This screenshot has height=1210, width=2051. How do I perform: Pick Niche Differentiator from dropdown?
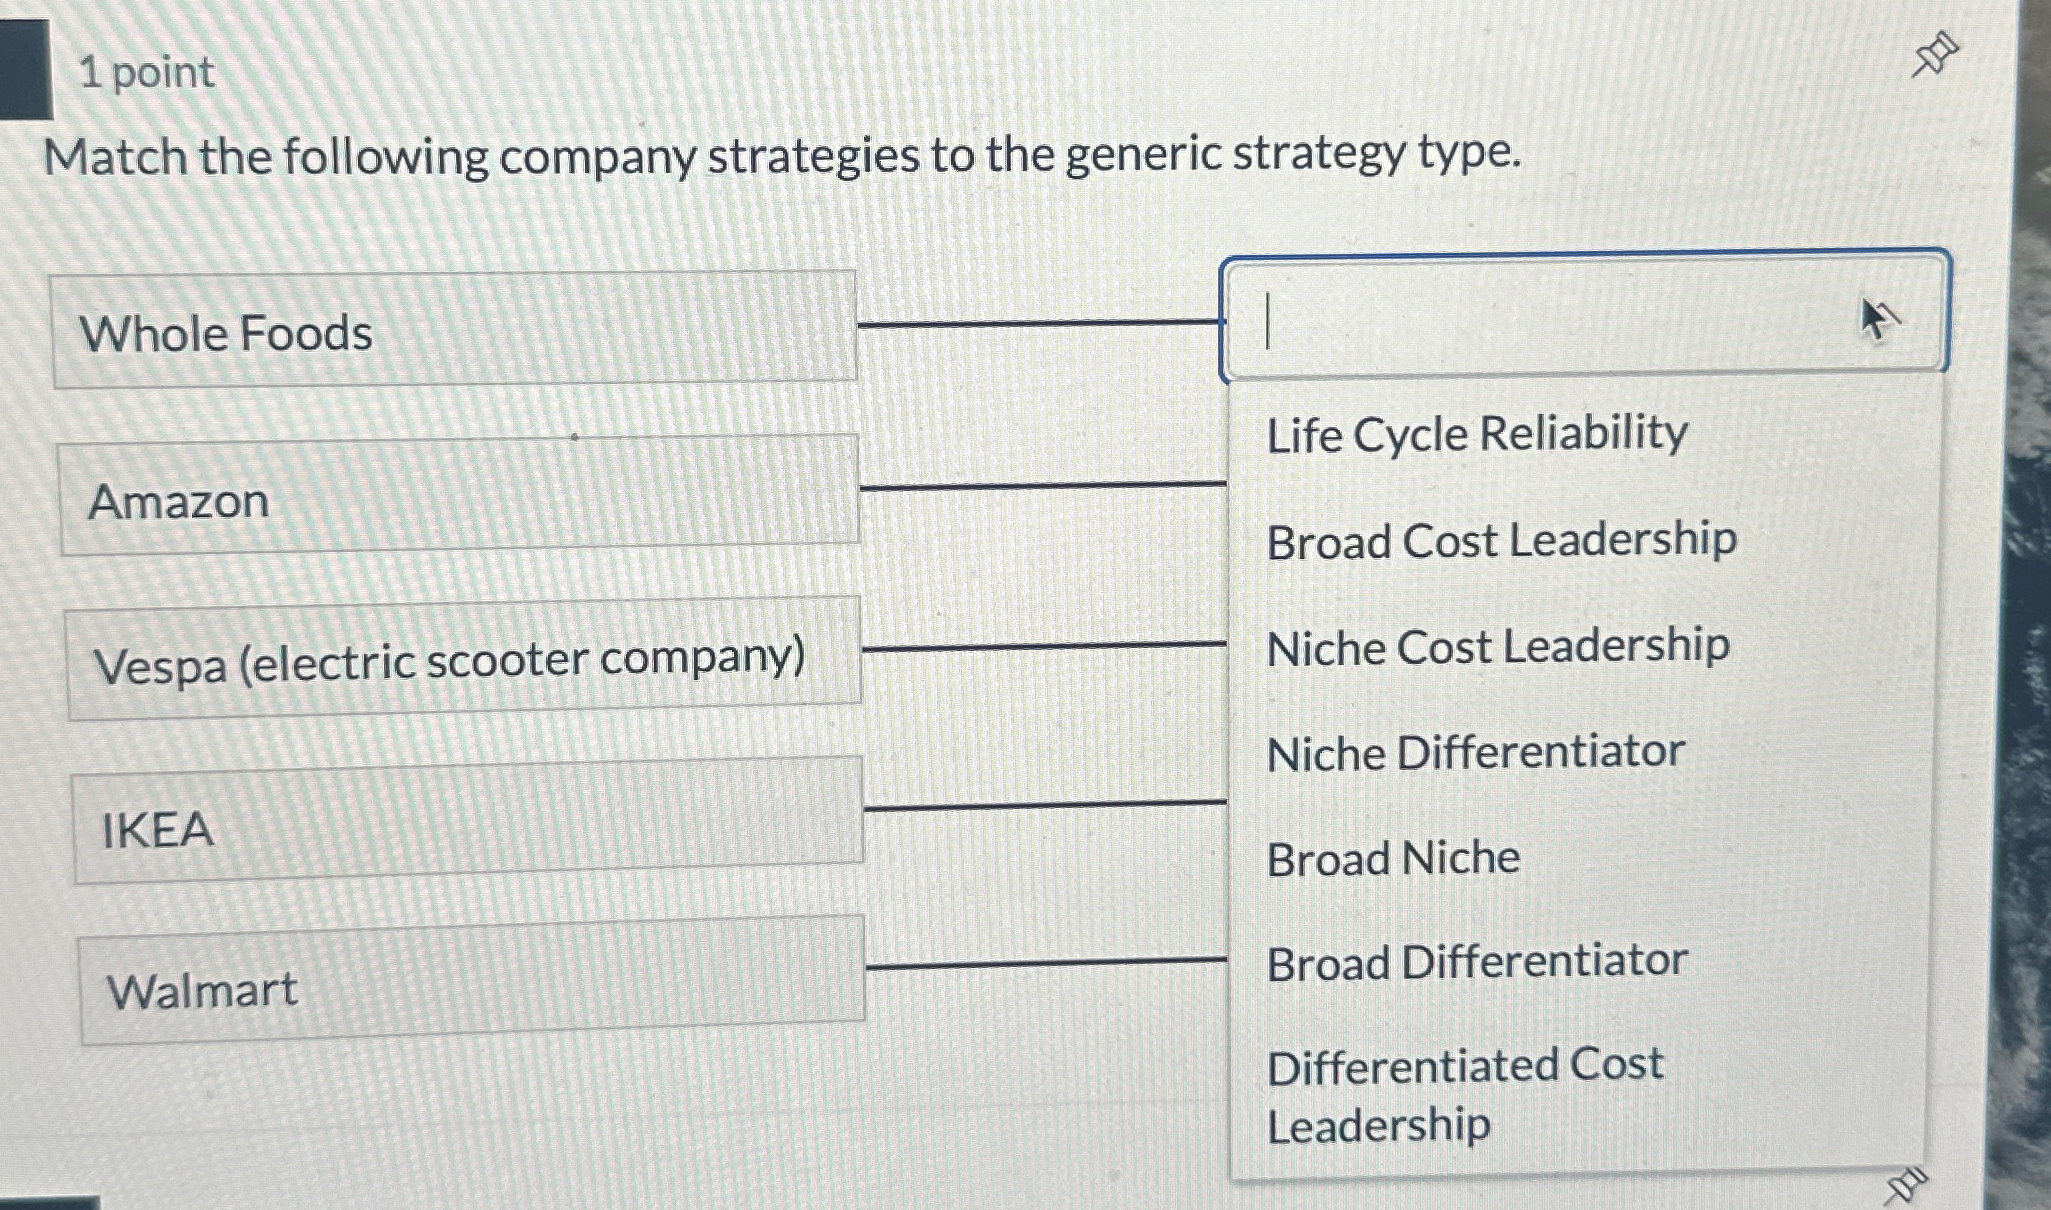pyautogui.click(x=1475, y=753)
